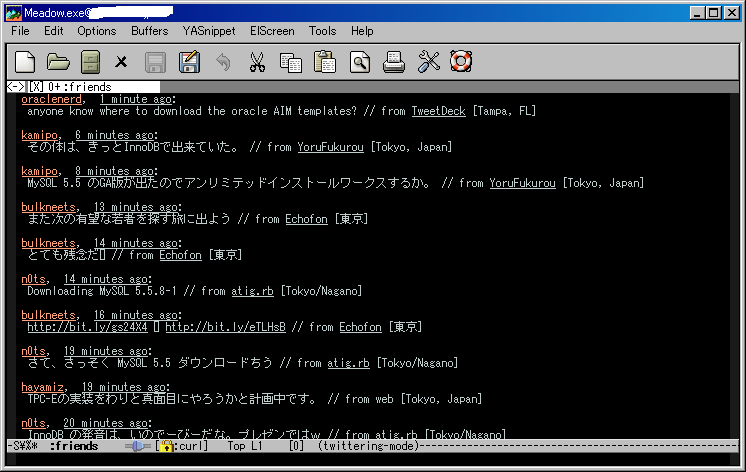This screenshot has width=746, height=472.
Task: Open the Options menu
Action: coord(97,31)
